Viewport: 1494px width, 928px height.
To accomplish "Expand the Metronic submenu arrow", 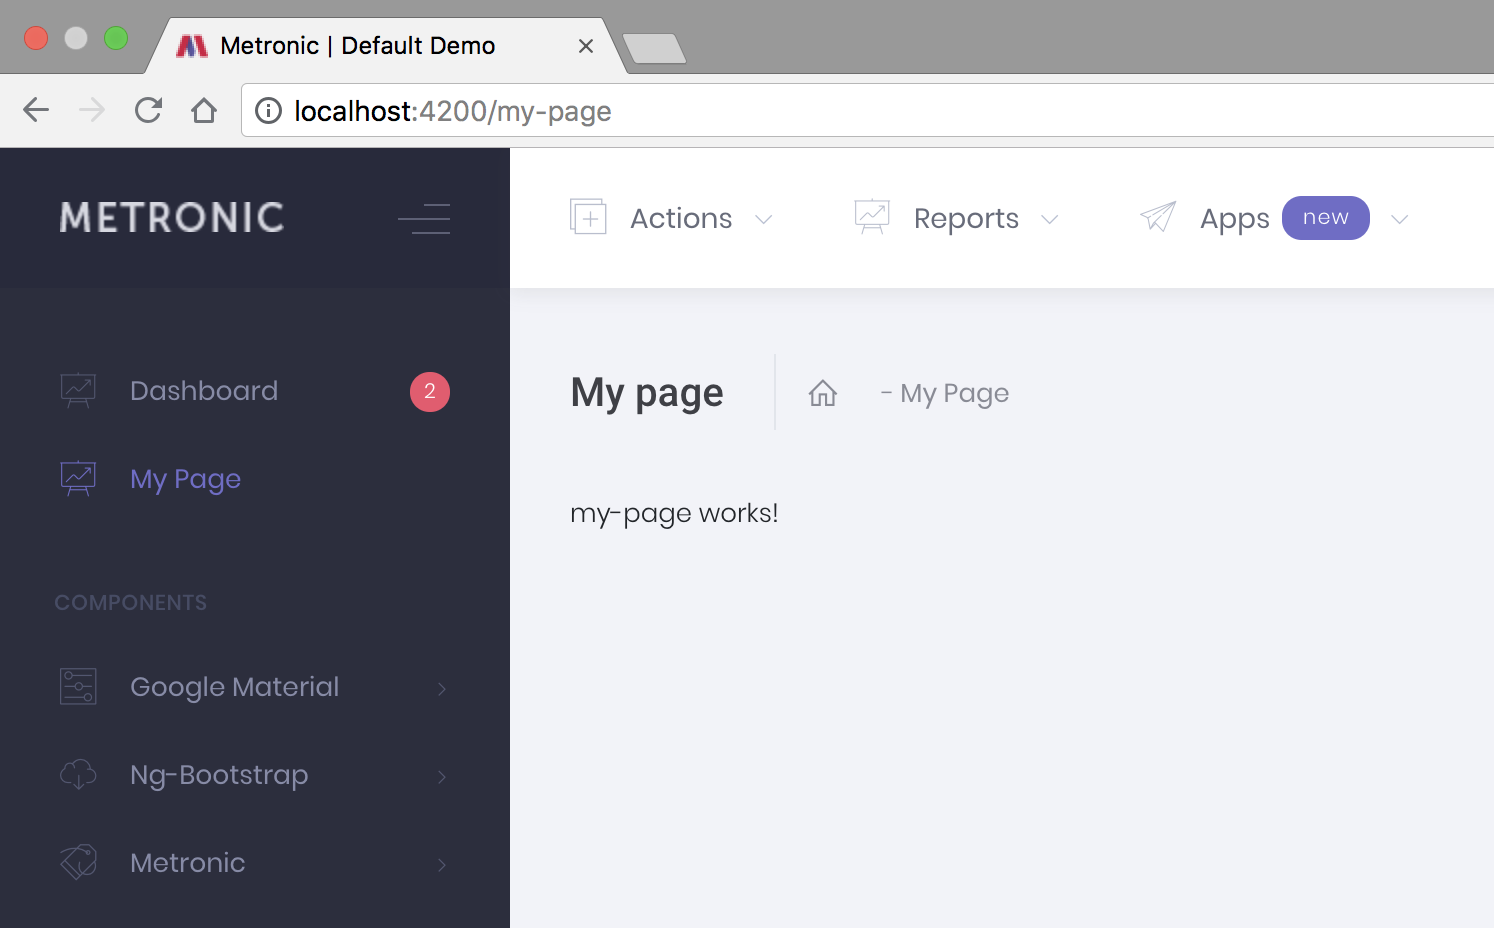I will (442, 864).
